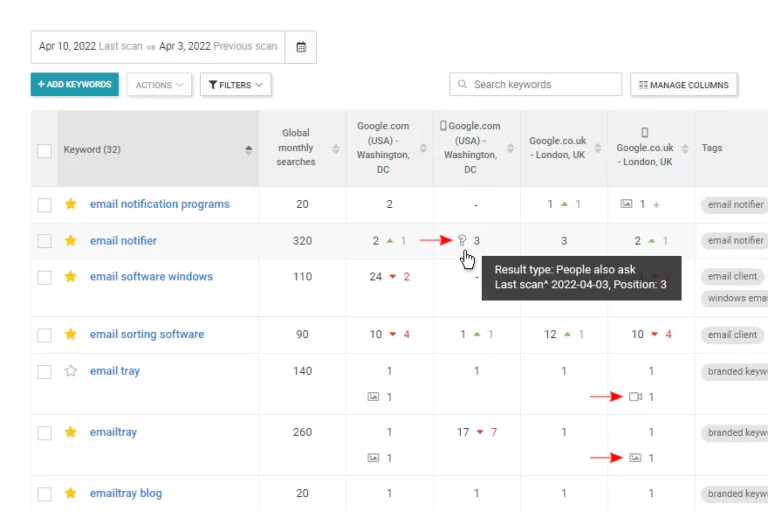Click People also ask icon in email notifier row
This screenshot has height=511, width=768.
(462, 241)
